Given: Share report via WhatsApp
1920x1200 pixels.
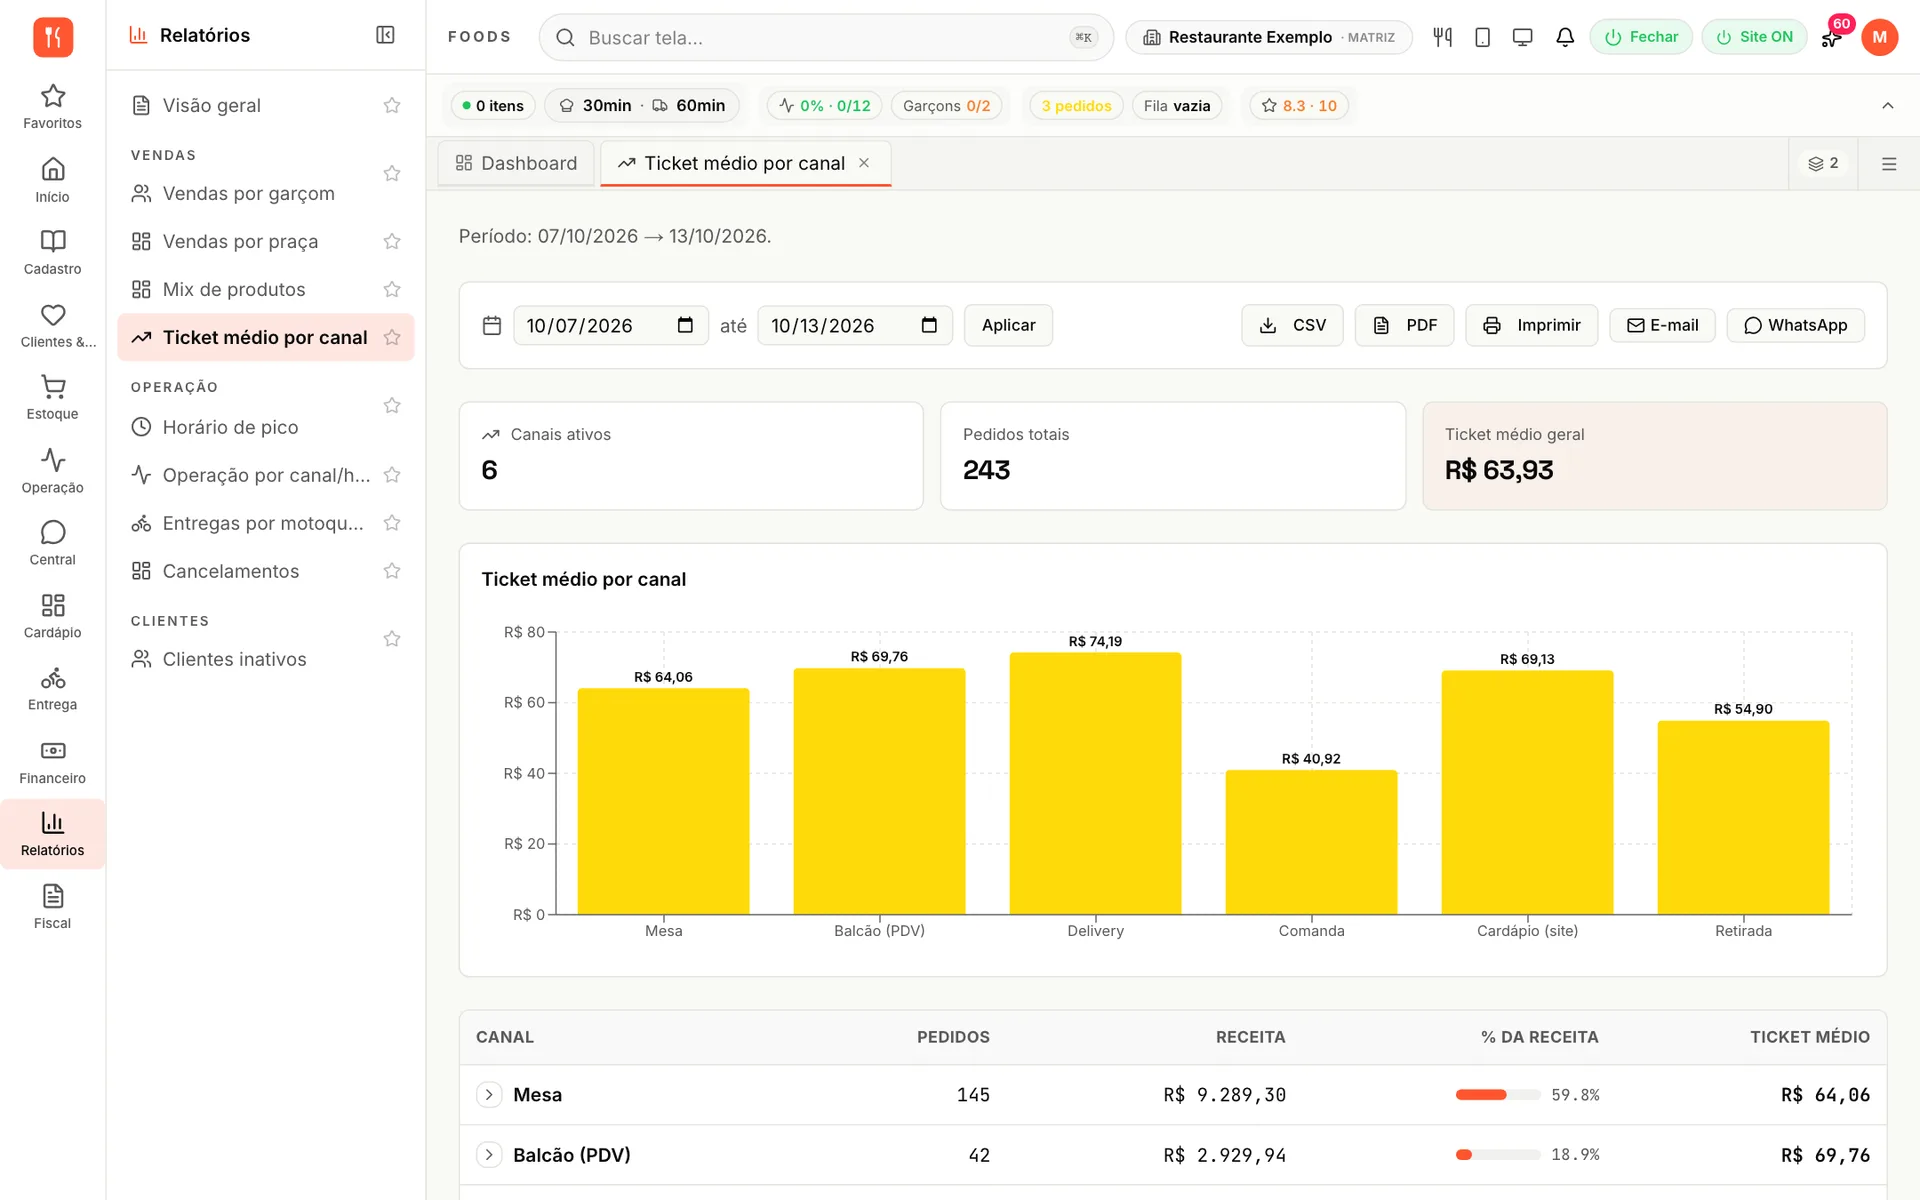Looking at the screenshot, I should [1795, 325].
